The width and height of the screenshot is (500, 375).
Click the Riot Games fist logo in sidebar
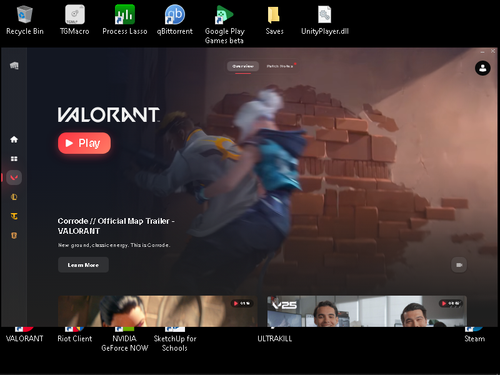tap(14, 65)
